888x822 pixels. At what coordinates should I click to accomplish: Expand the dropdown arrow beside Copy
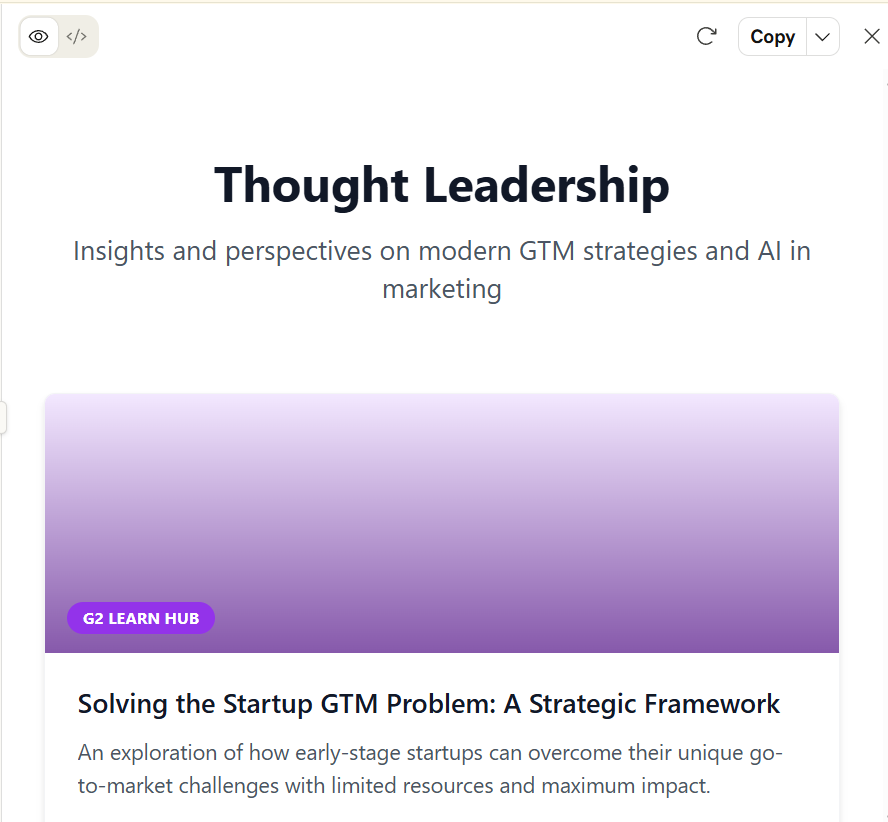(822, 37)
